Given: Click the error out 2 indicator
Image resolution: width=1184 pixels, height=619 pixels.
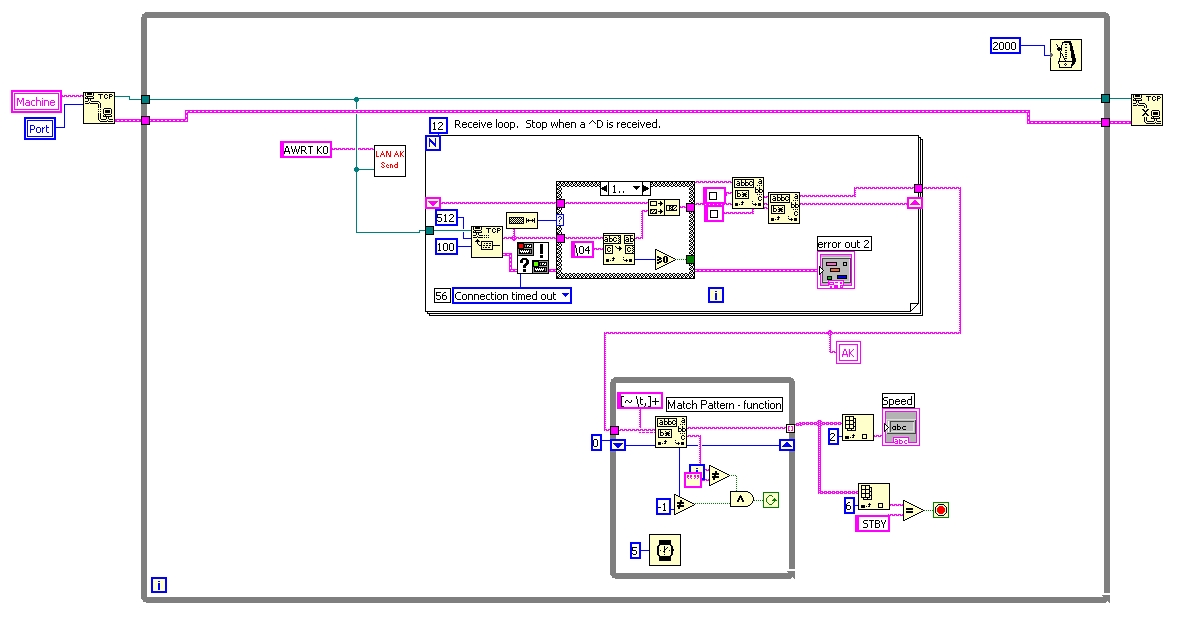Looking at the screenshot, I should point(836,270).
